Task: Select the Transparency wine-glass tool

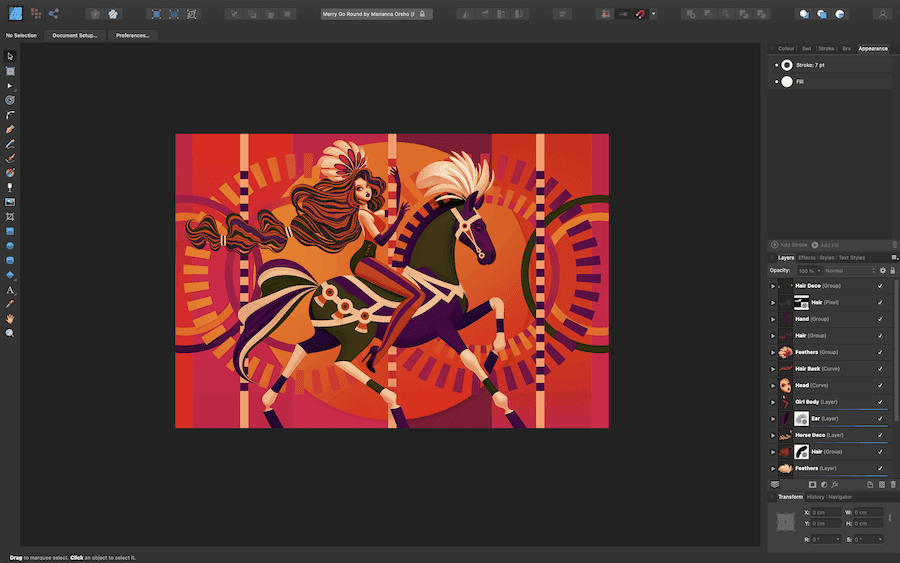Action: click(10, 187)
